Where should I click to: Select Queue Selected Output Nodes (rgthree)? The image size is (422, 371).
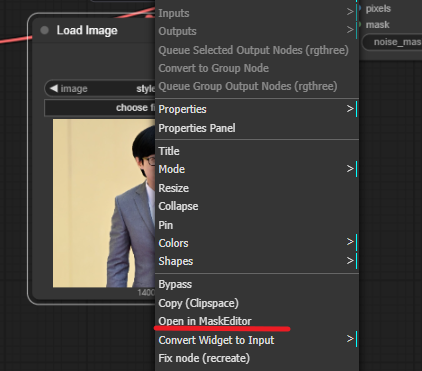coord(257,50)
